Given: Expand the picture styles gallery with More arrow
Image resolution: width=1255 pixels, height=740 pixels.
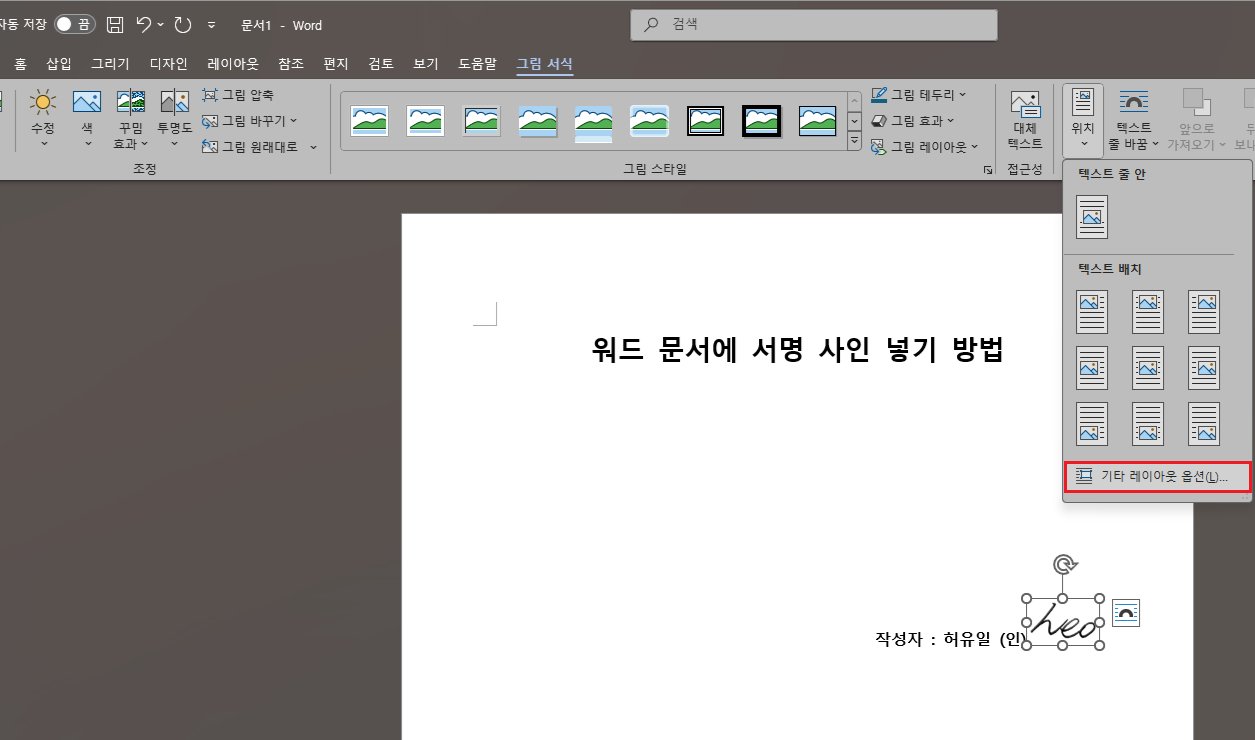Looking at the screenshot, I should point(855,141).
